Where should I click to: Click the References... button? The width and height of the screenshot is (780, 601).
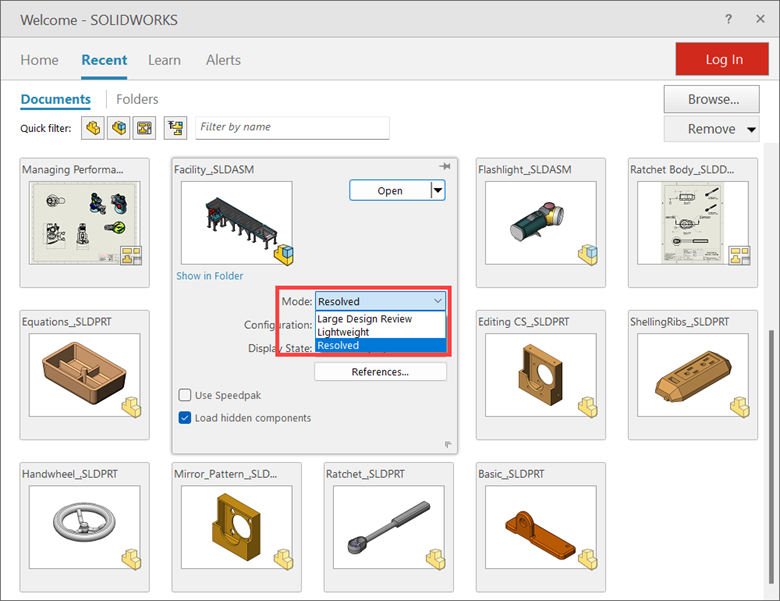tap(381, 372)
